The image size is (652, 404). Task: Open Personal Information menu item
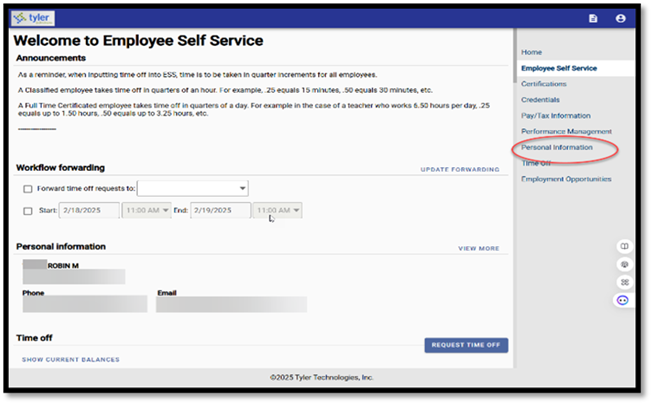coord(557,148)
